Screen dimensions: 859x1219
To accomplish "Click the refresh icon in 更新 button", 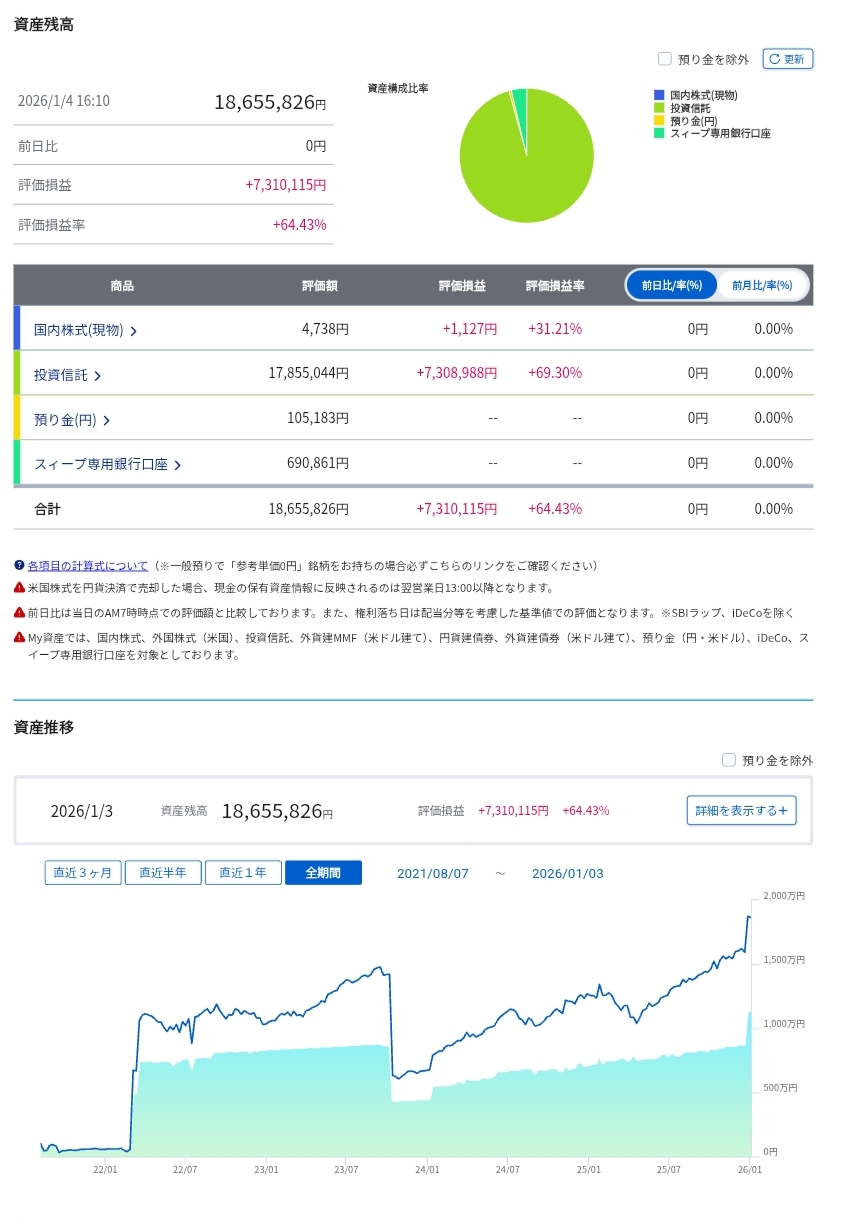I will 774,59.
